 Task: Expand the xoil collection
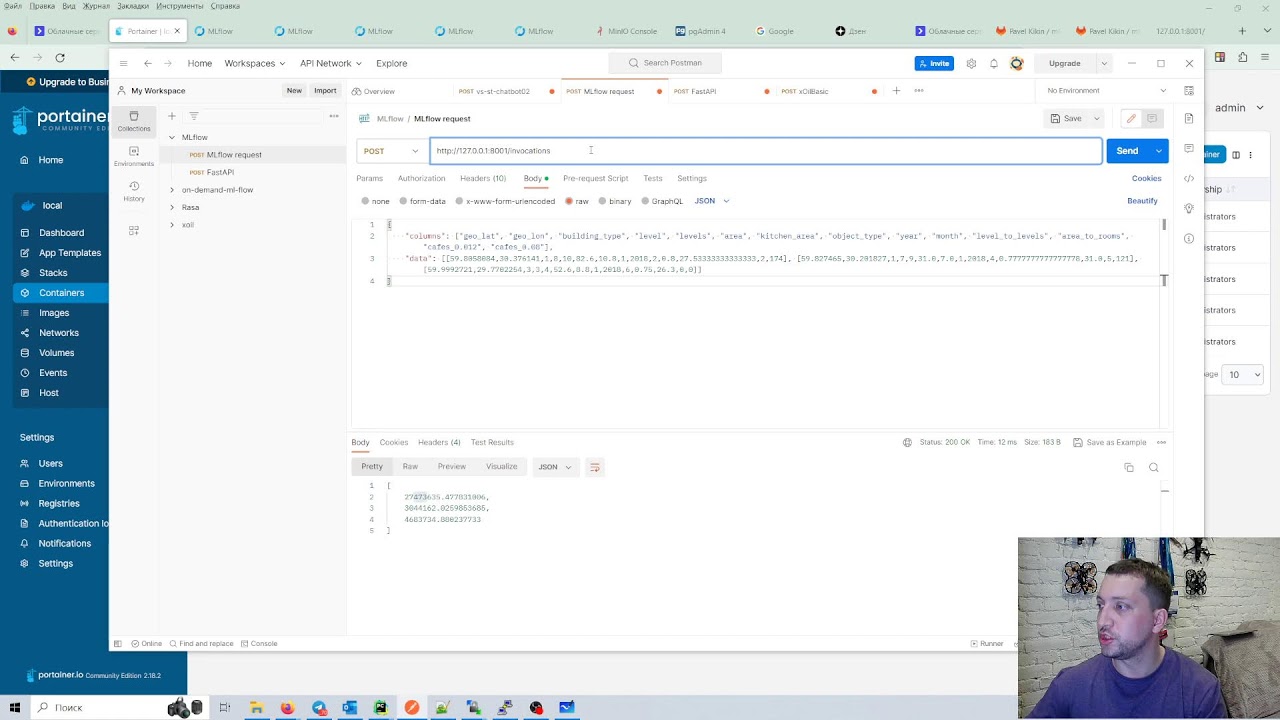172,225
